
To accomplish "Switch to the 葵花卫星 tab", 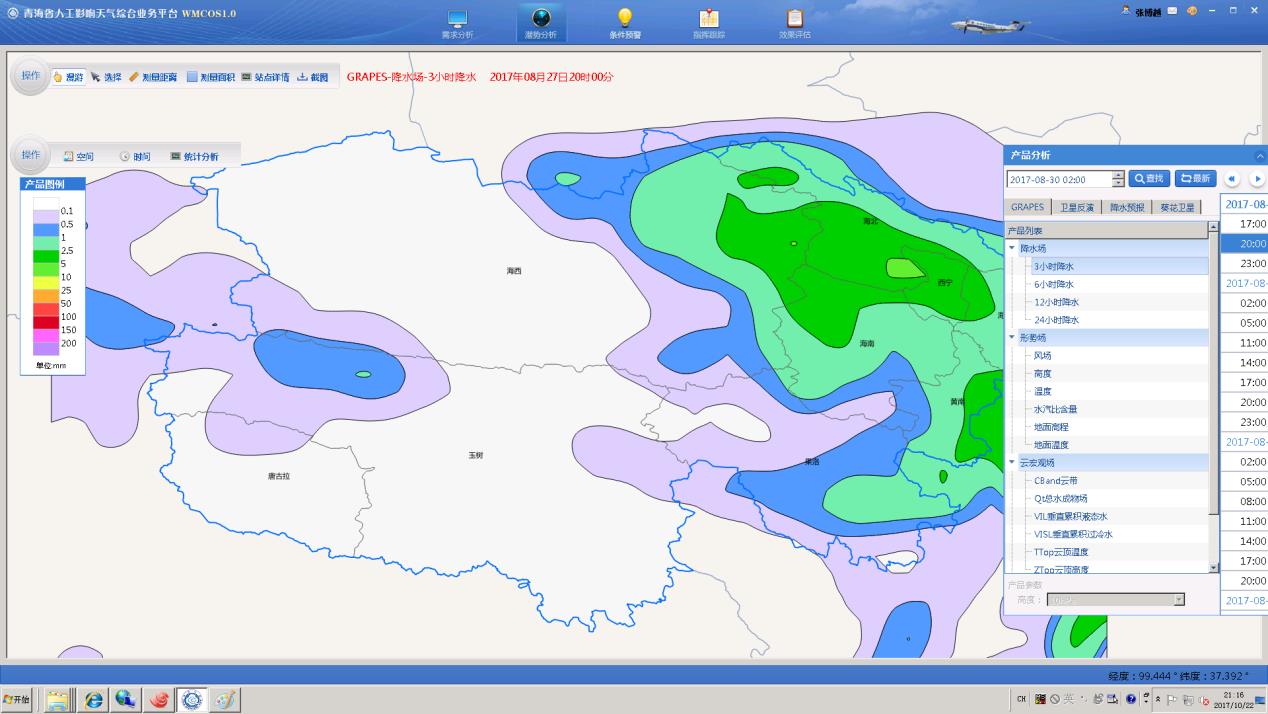I will point(1176,207).
